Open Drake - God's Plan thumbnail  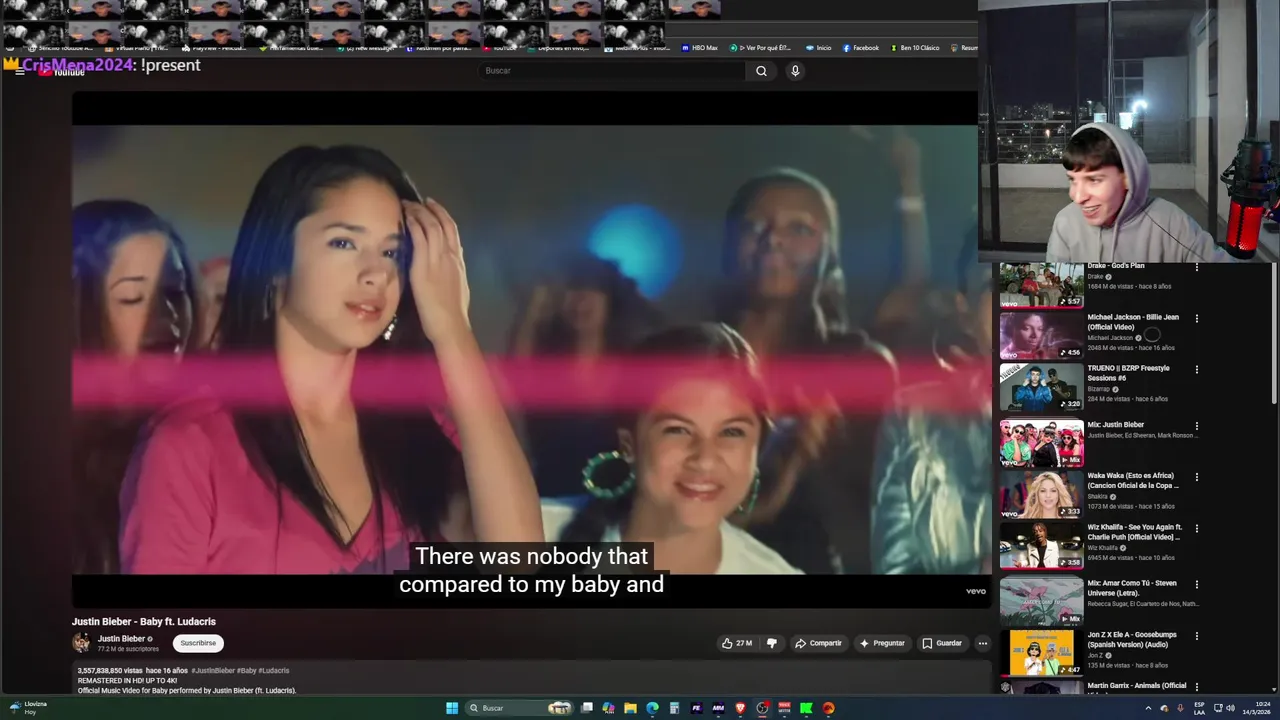click(x=1041, y=285)
